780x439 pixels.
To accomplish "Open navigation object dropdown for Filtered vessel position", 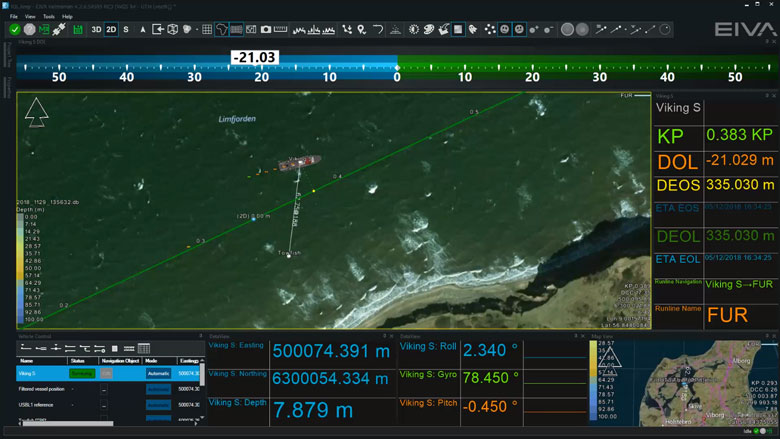I will tap(104, 389).
